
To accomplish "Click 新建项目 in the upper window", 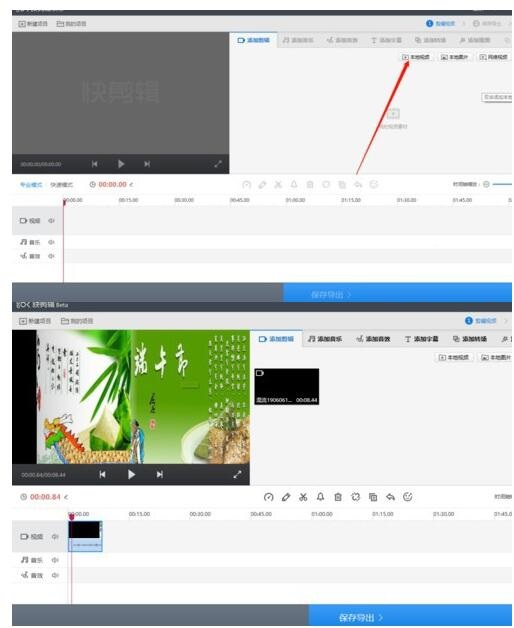I will point(33,24).
